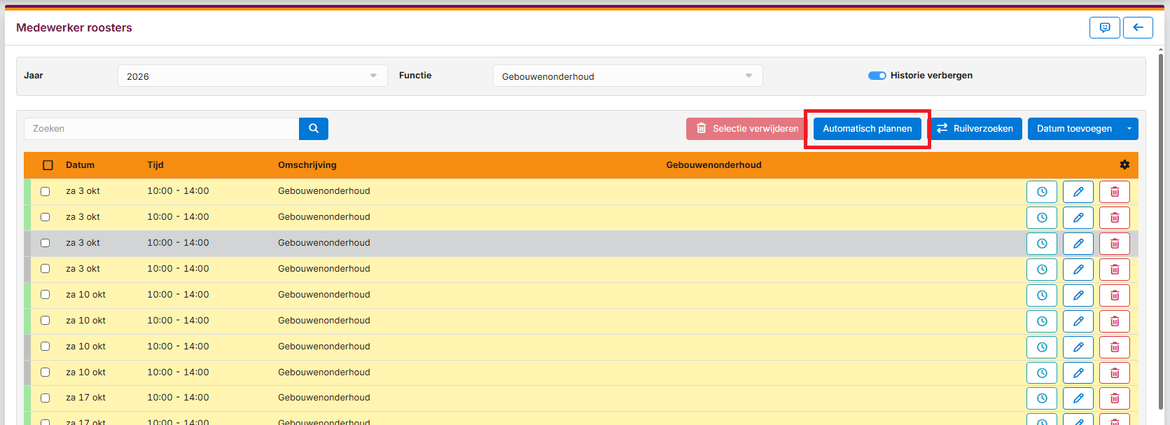Open clock icon on first za 3 okt row
The height and width of the screenshot is (425, 1170).
[1042, 192]
